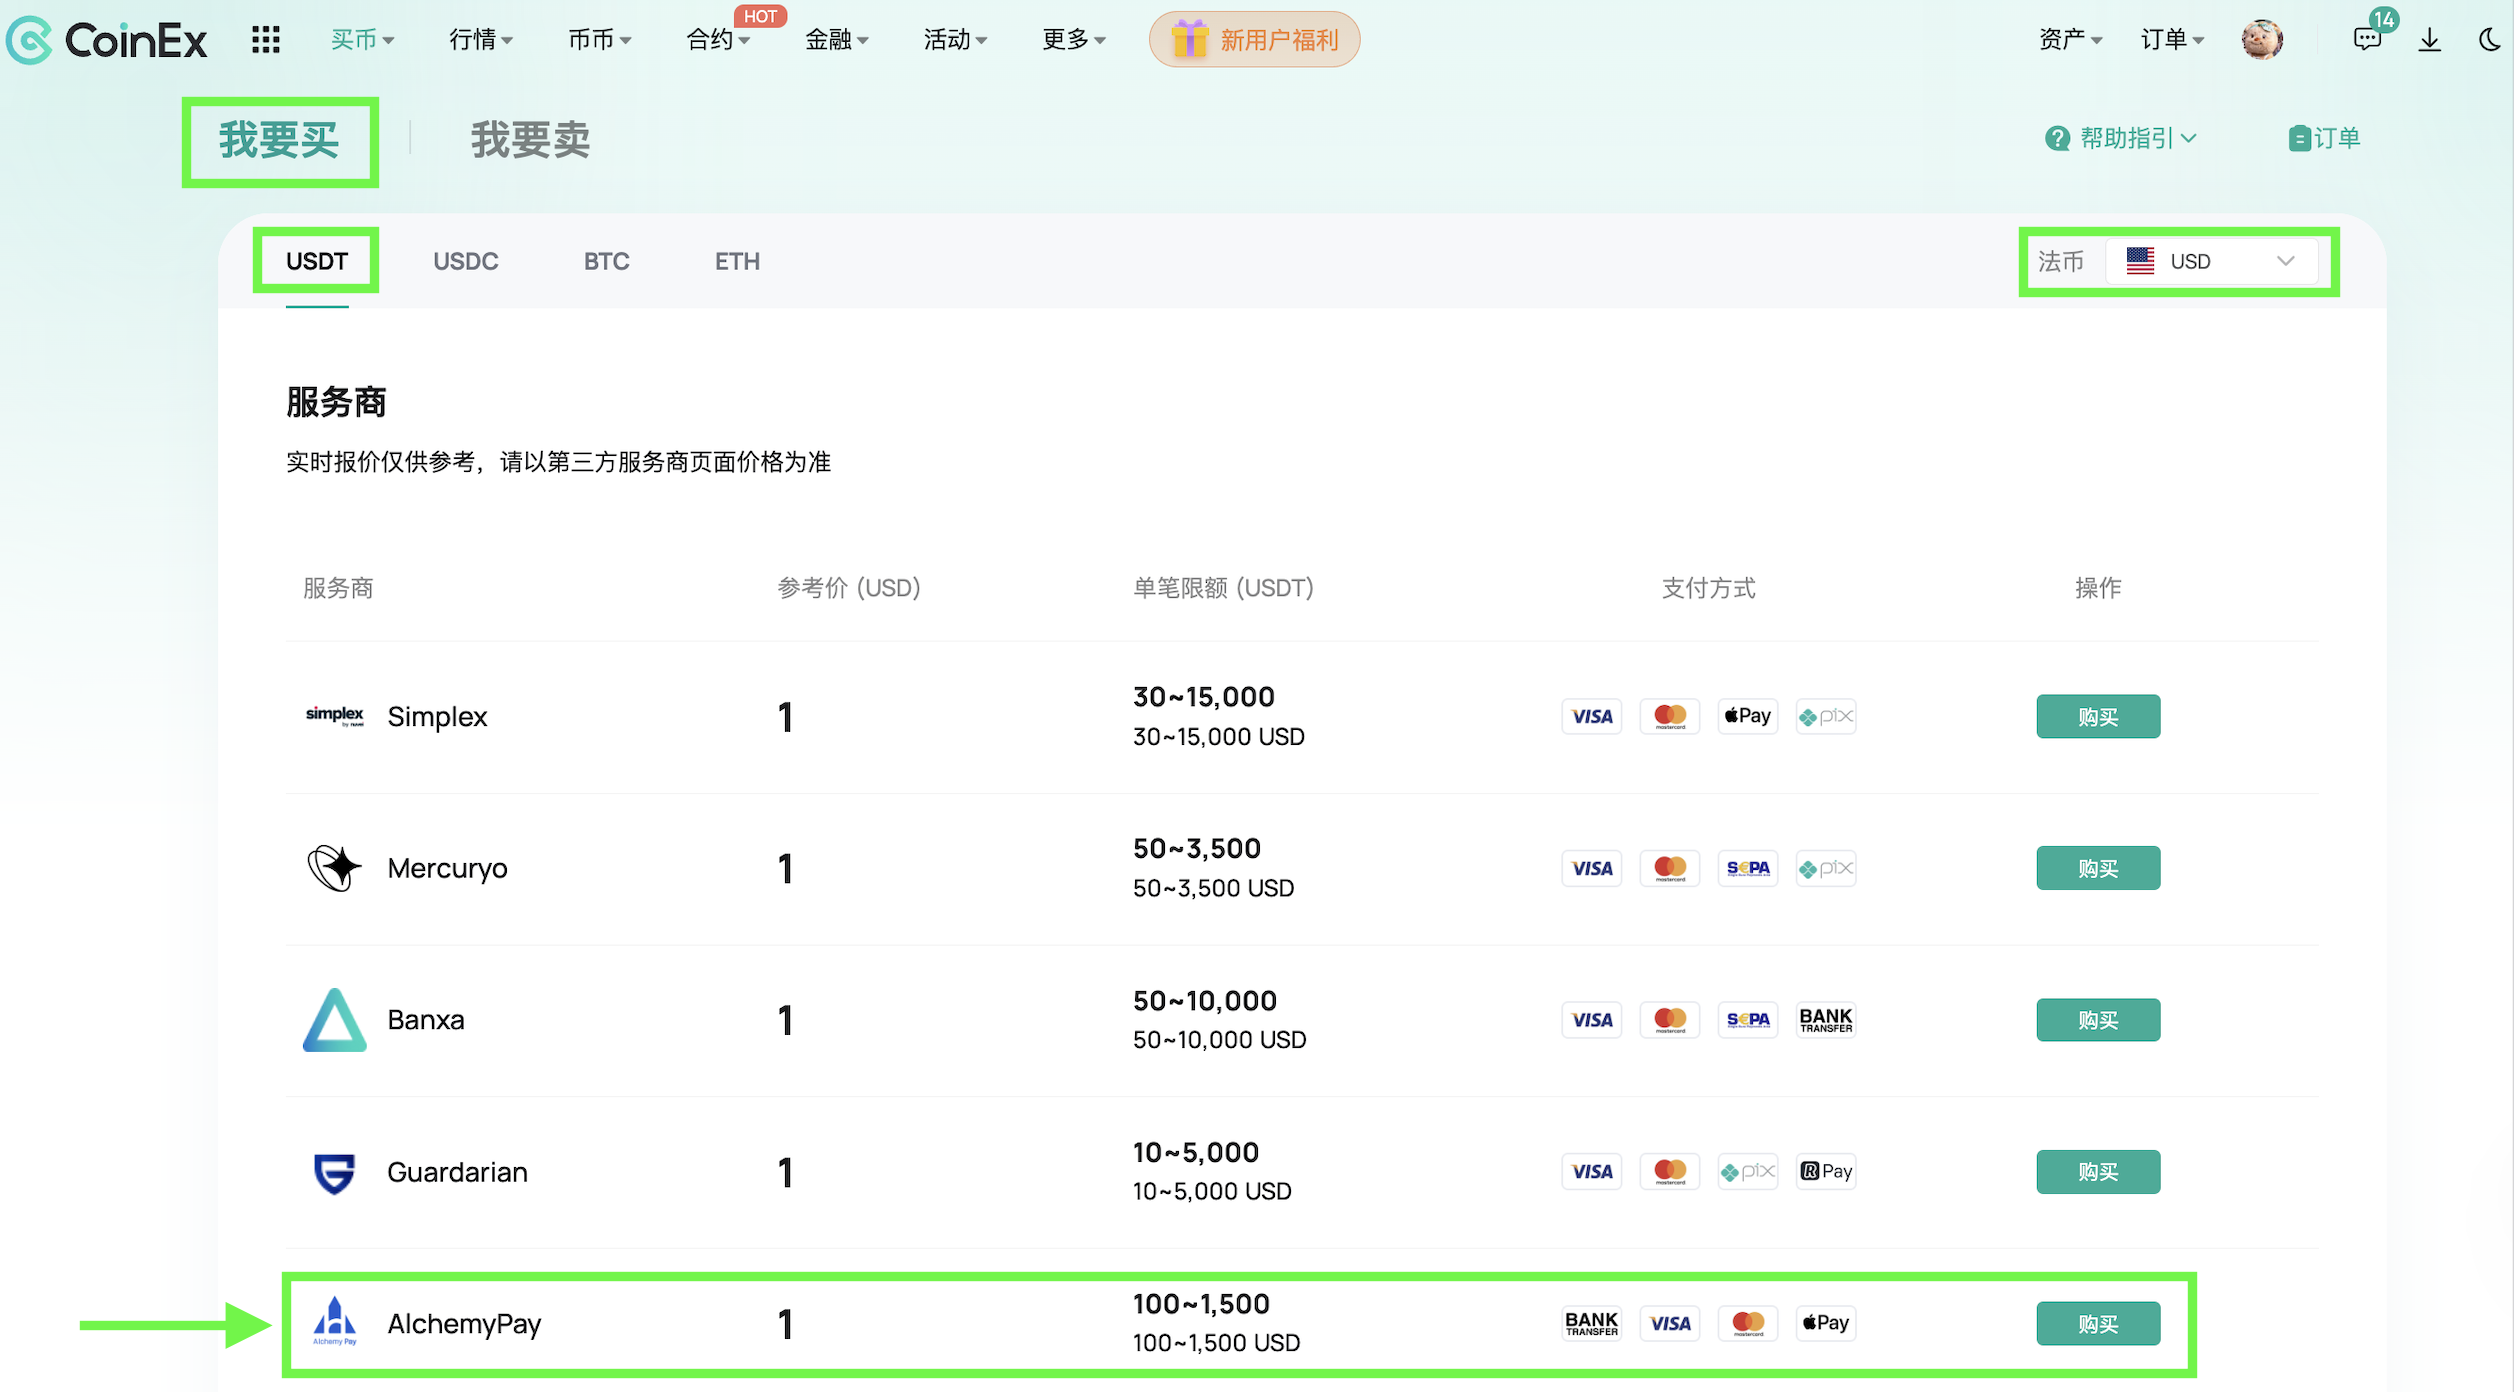This screenshot has width=2514, height=1392.
Task: Click the download icon in header
Action: (2430, 40)
